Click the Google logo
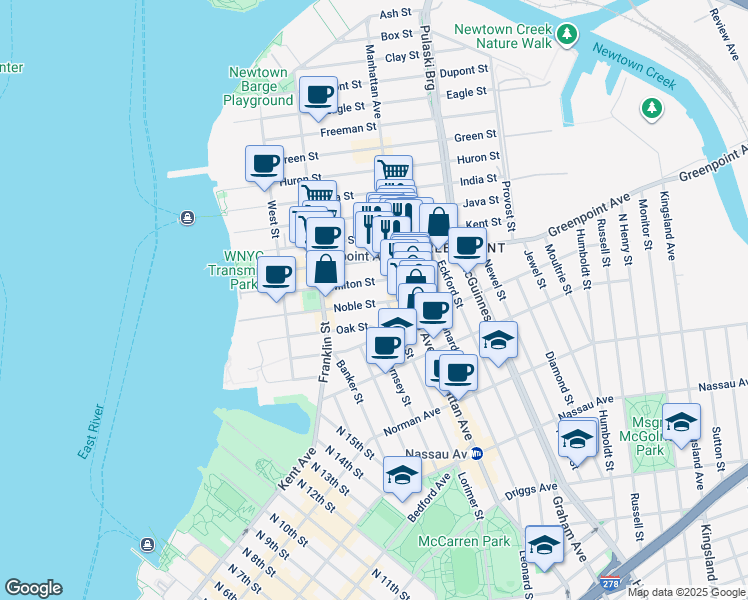Viewport: 748px width, 600px height. [x=33, y=588]
